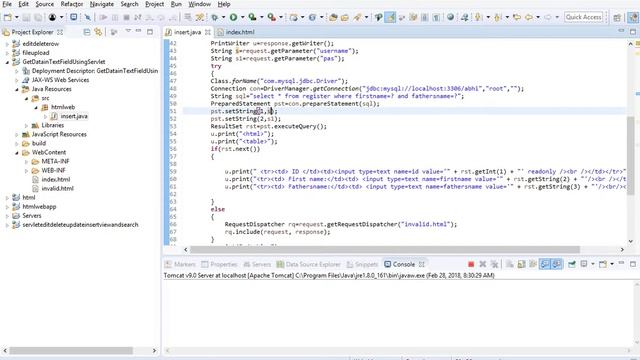Open the Navigate menu
This screenshot has height=360, width=640.
click(x=102, y=4)
